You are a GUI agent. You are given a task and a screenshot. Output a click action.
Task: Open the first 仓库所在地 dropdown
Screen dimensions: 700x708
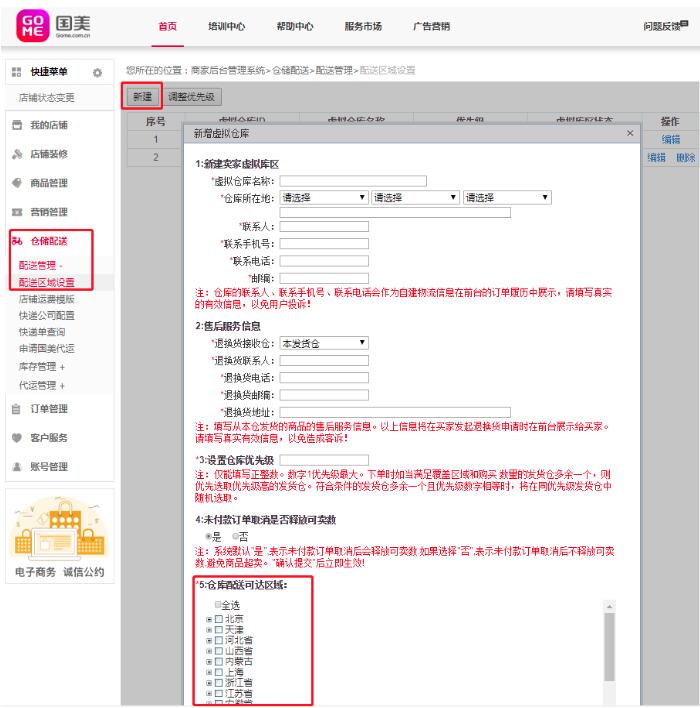coord(325,198)
